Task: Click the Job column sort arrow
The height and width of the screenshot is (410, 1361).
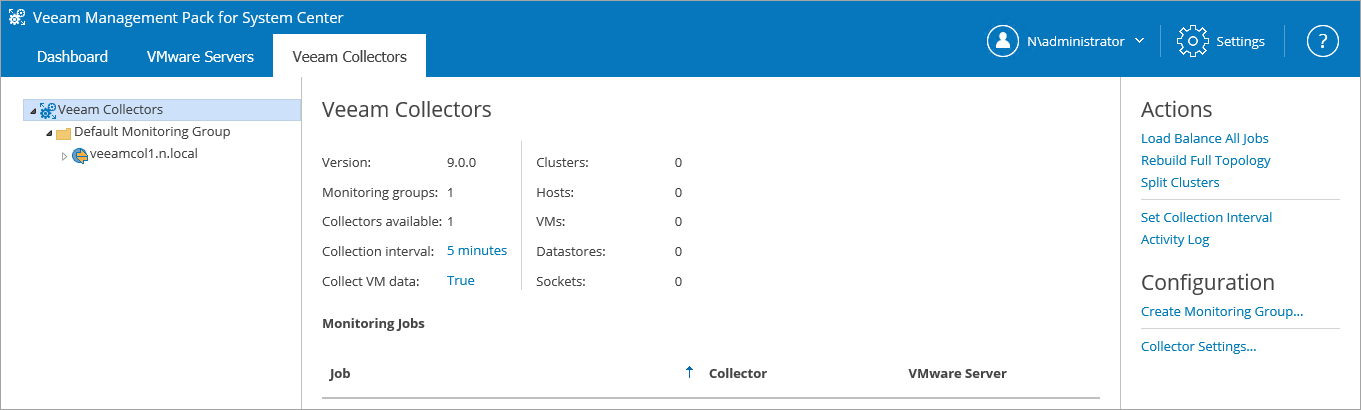Action: coord(688,373)
